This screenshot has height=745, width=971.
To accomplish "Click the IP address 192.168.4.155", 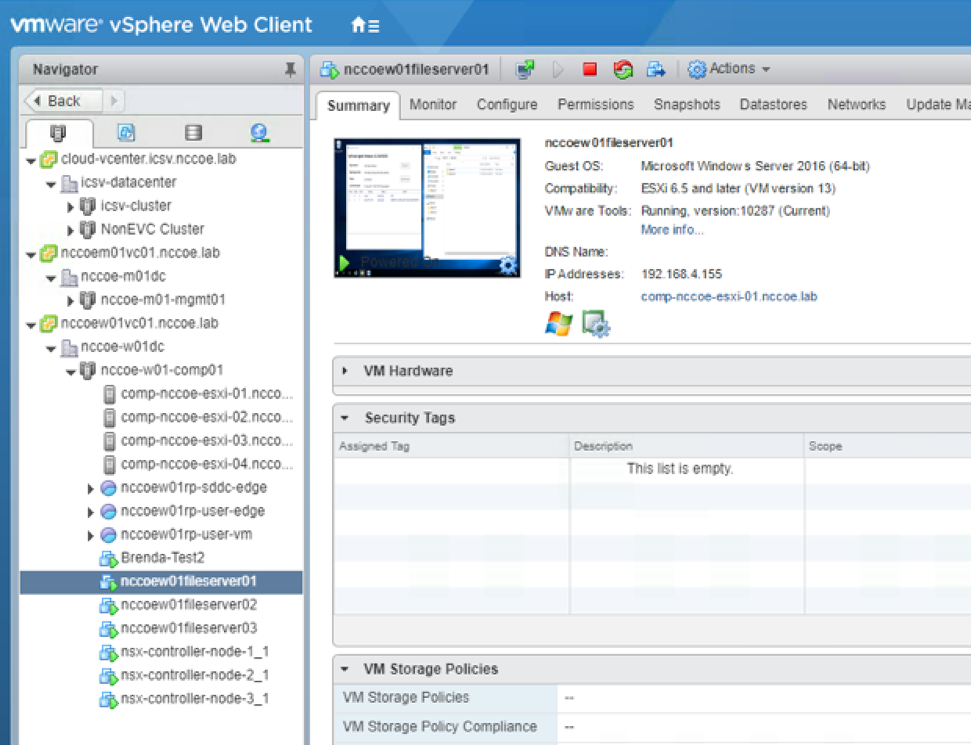I will pos(682,274).
